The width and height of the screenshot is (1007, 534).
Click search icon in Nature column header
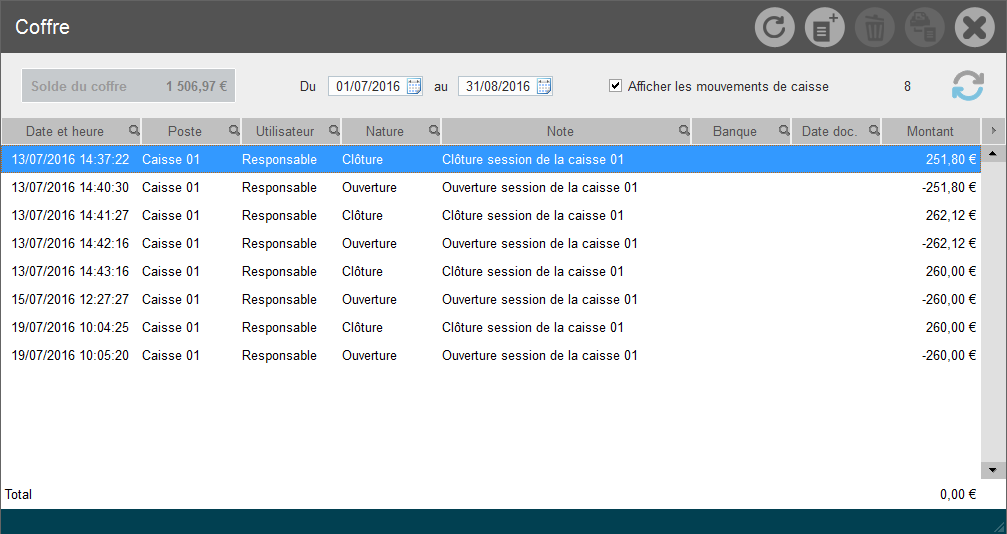[x=434, y=131]
